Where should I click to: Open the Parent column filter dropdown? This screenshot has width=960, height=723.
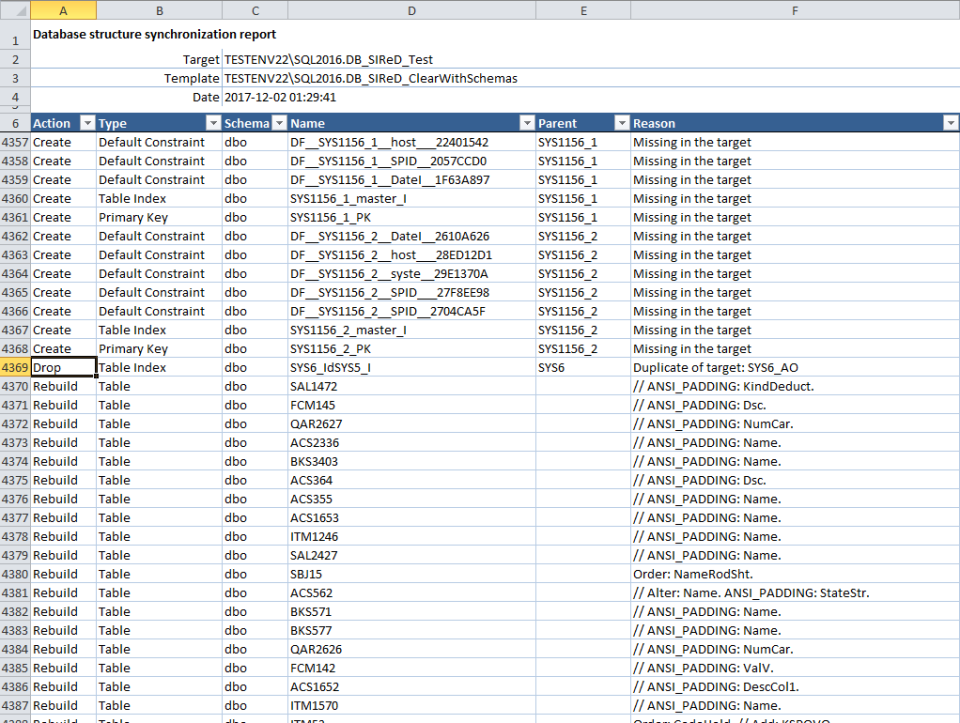coord(620,122)
